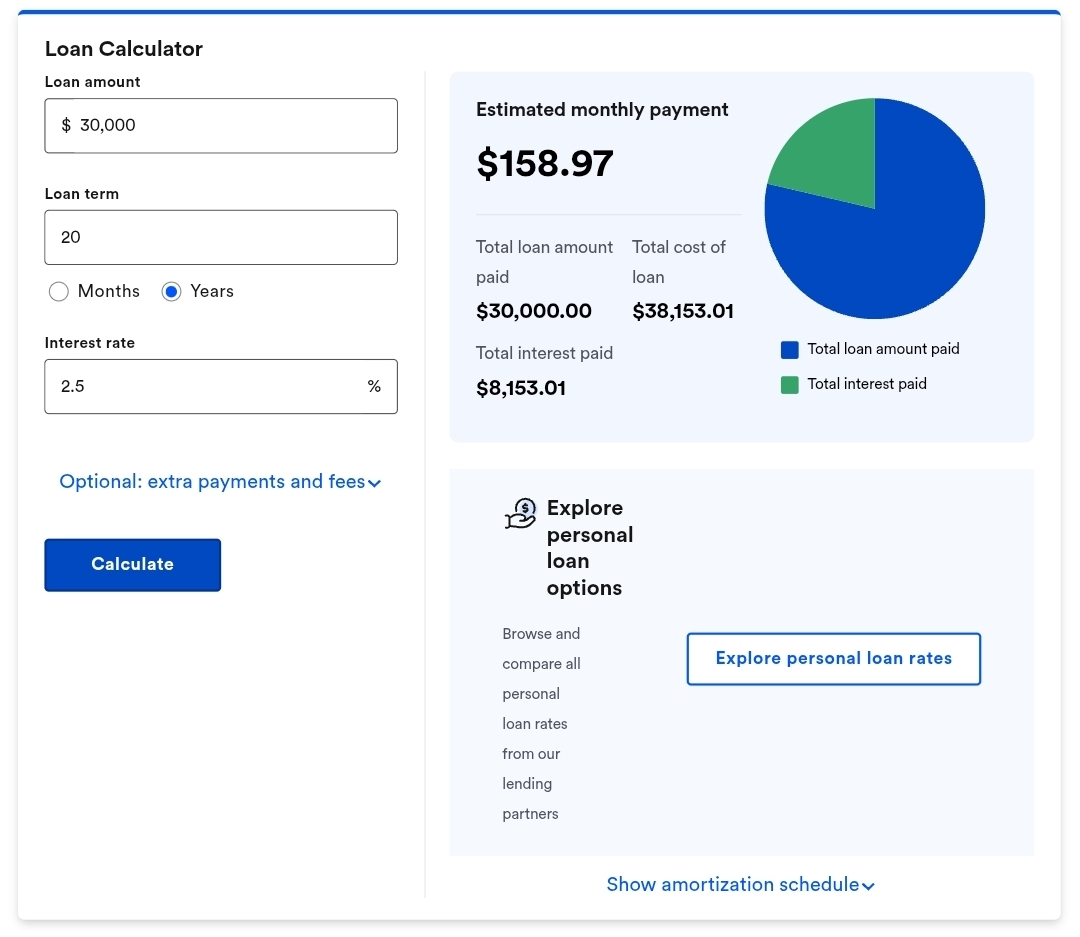1080x937 pixels.
Task: Click the blue Total loan amount paid legend swatch
Action: point(789,349)
